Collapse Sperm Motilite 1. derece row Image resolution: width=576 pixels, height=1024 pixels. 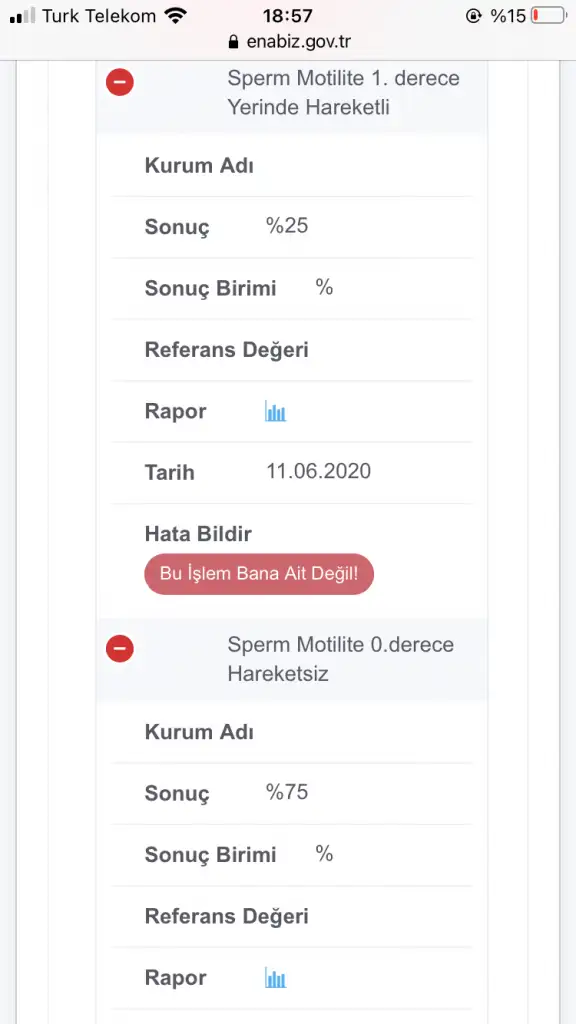click(x=120, y=83)
